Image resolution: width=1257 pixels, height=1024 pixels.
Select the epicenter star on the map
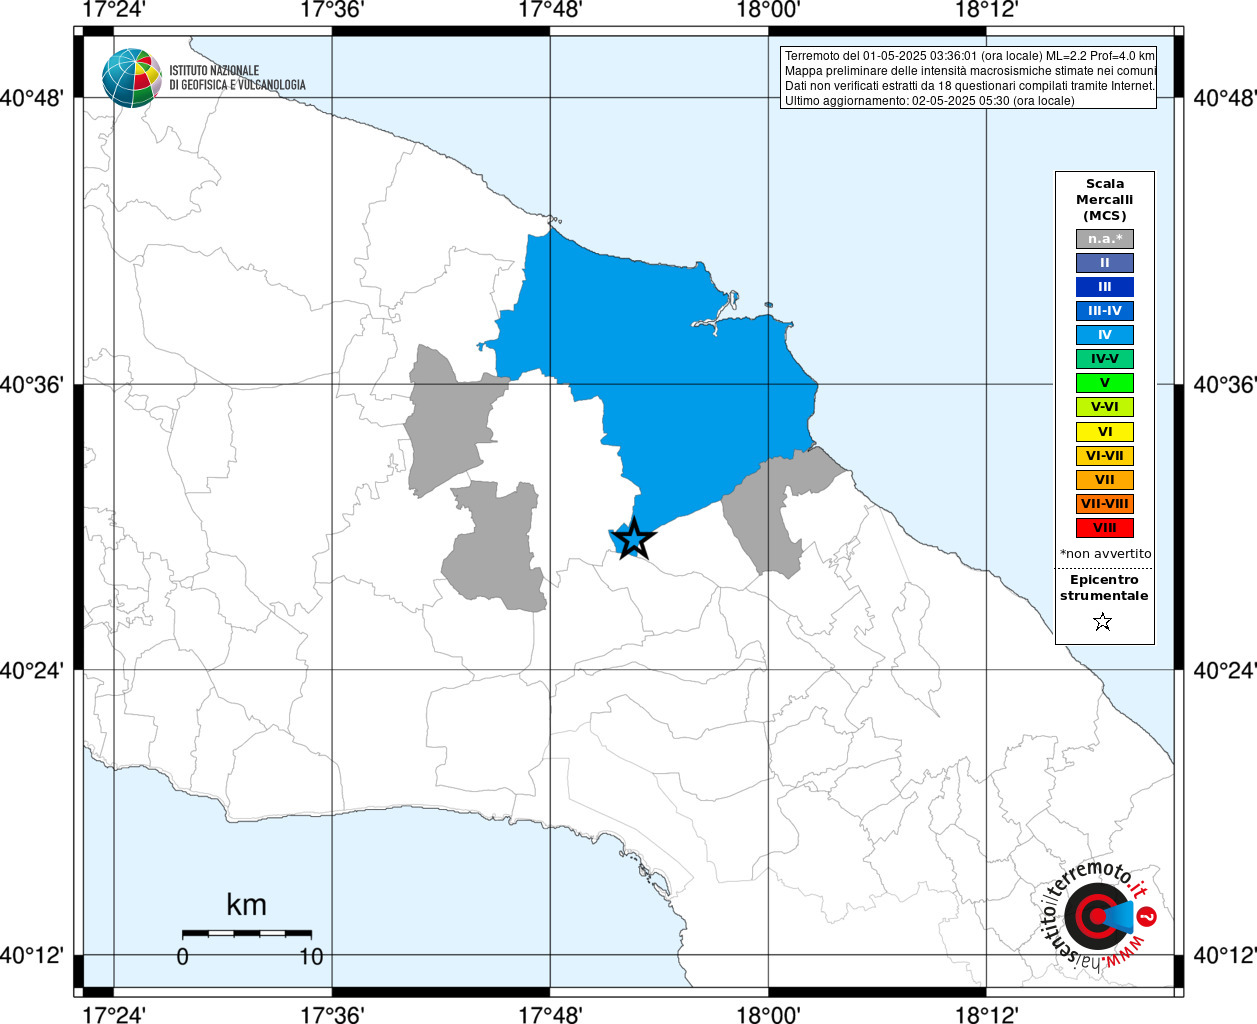click(633, 539)
